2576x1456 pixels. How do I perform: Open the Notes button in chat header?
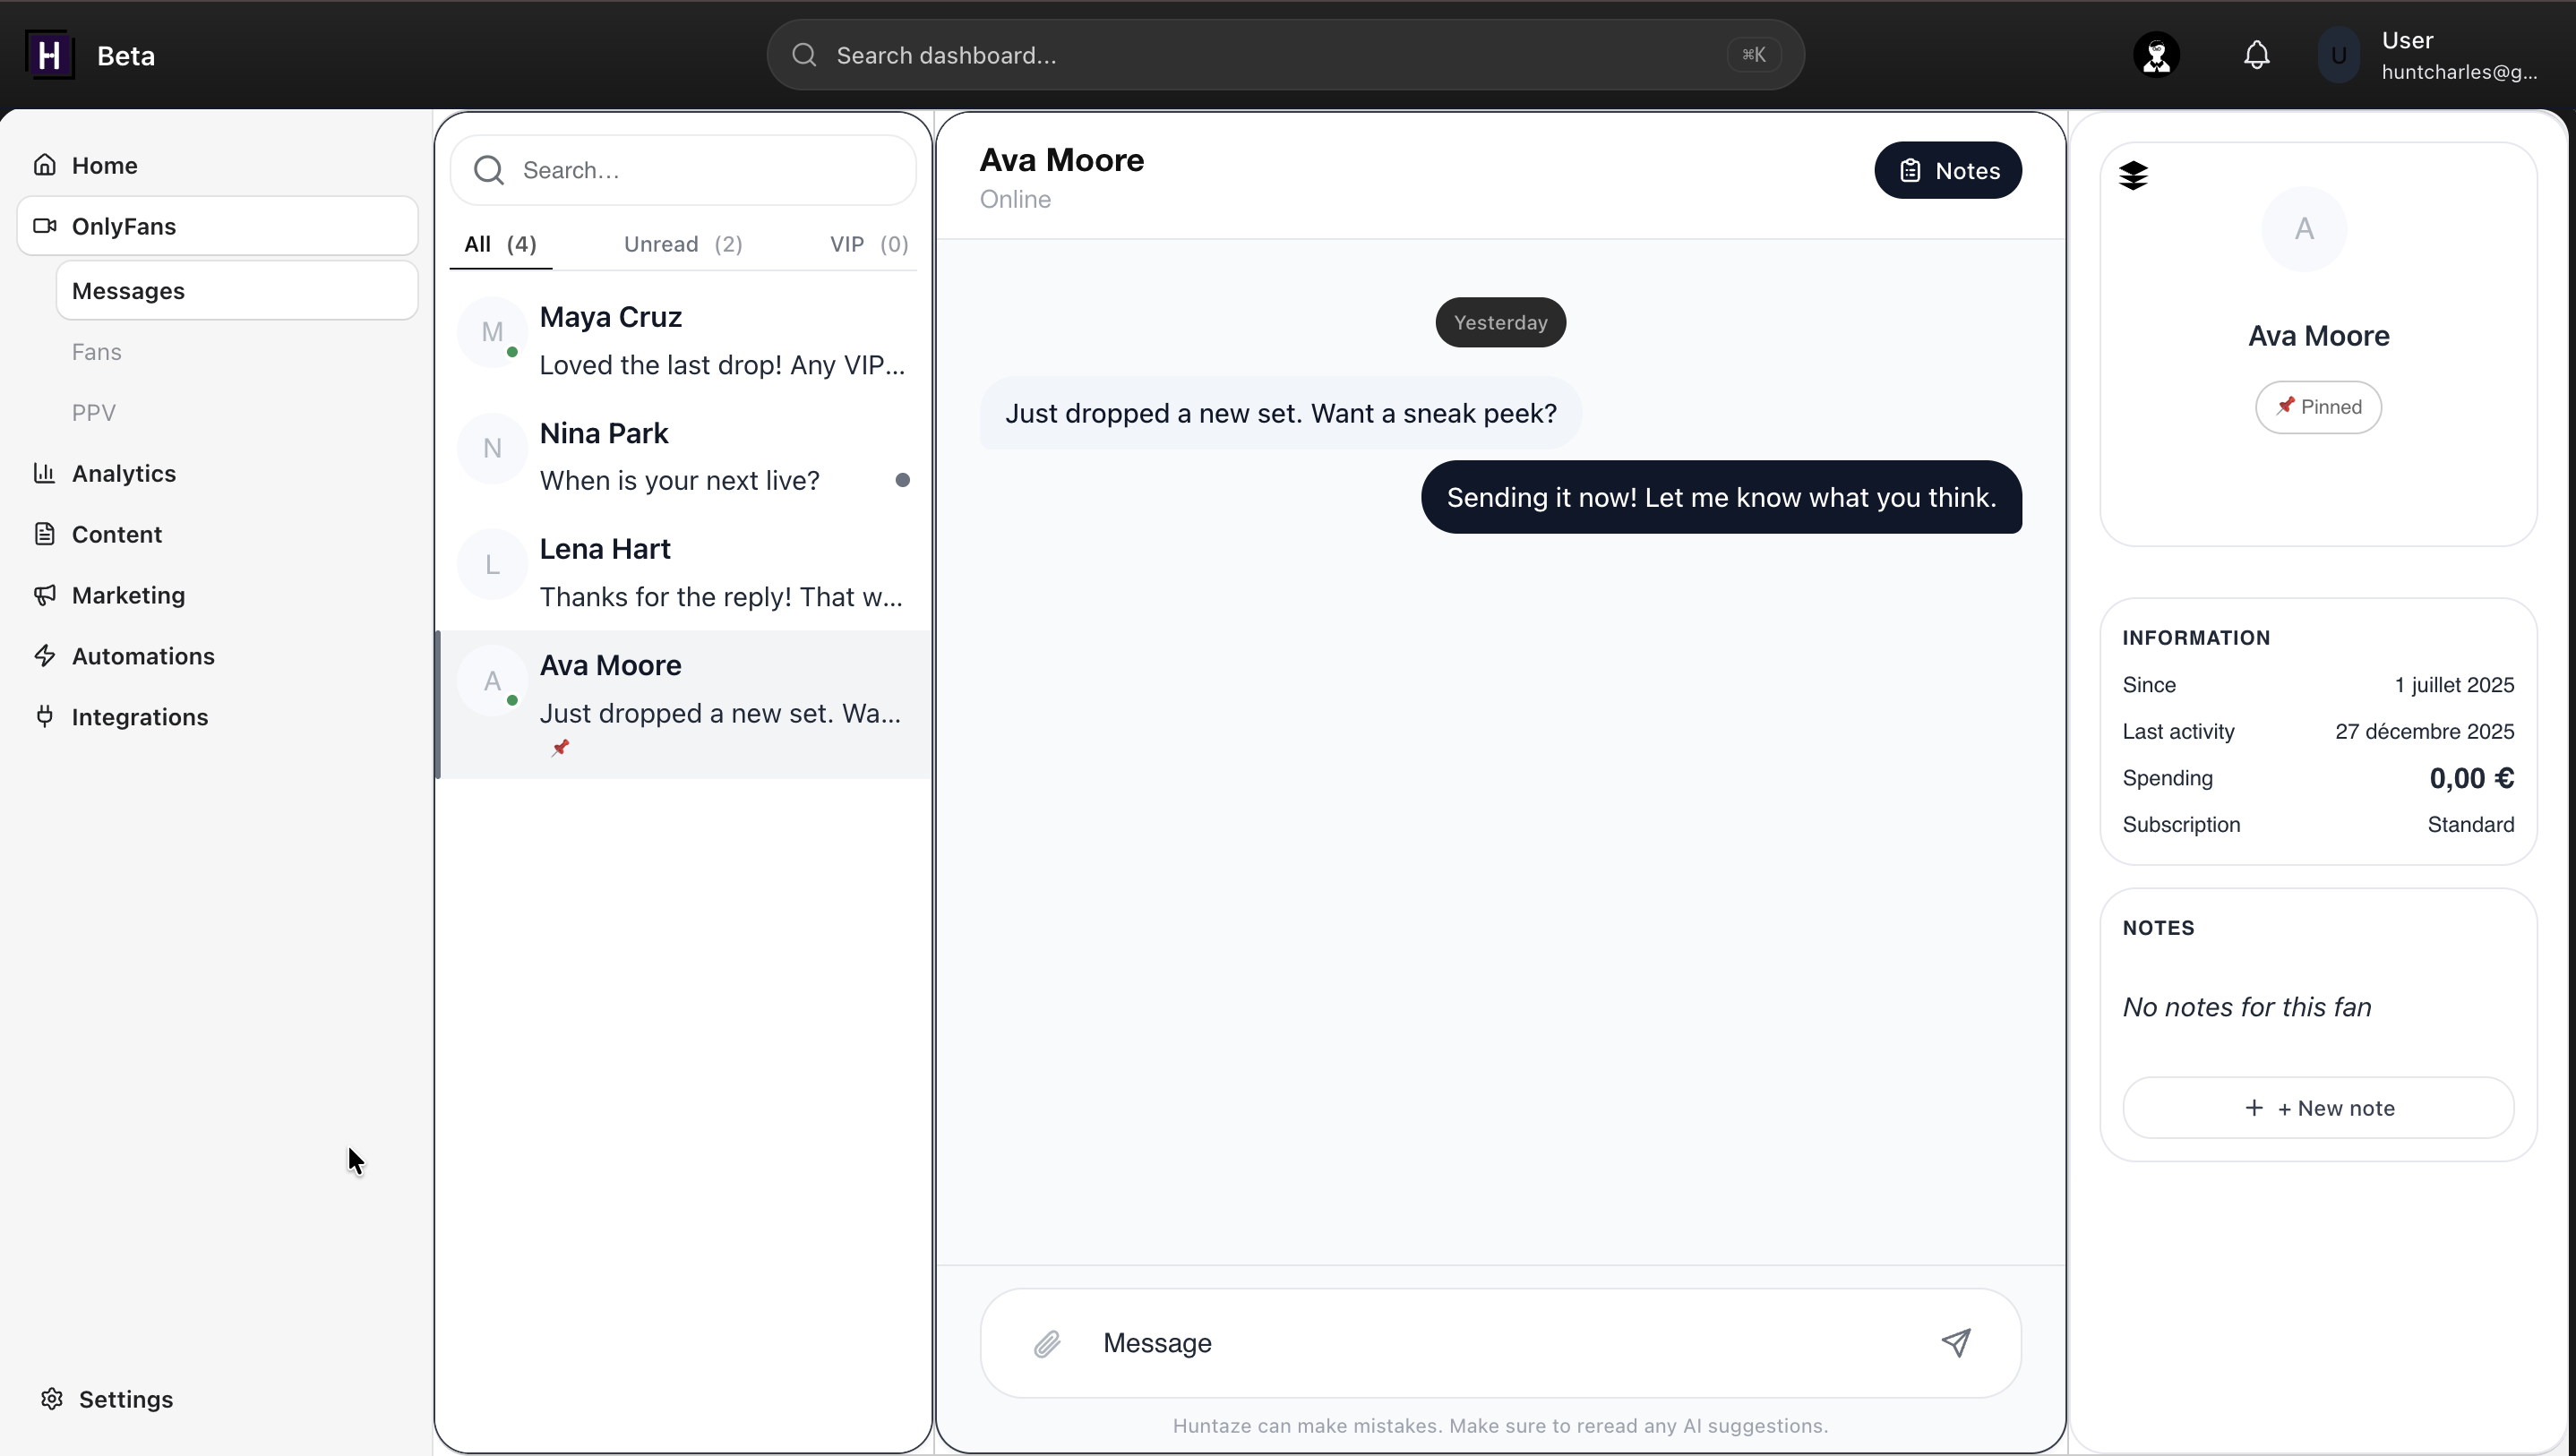tap(1947, 170)
